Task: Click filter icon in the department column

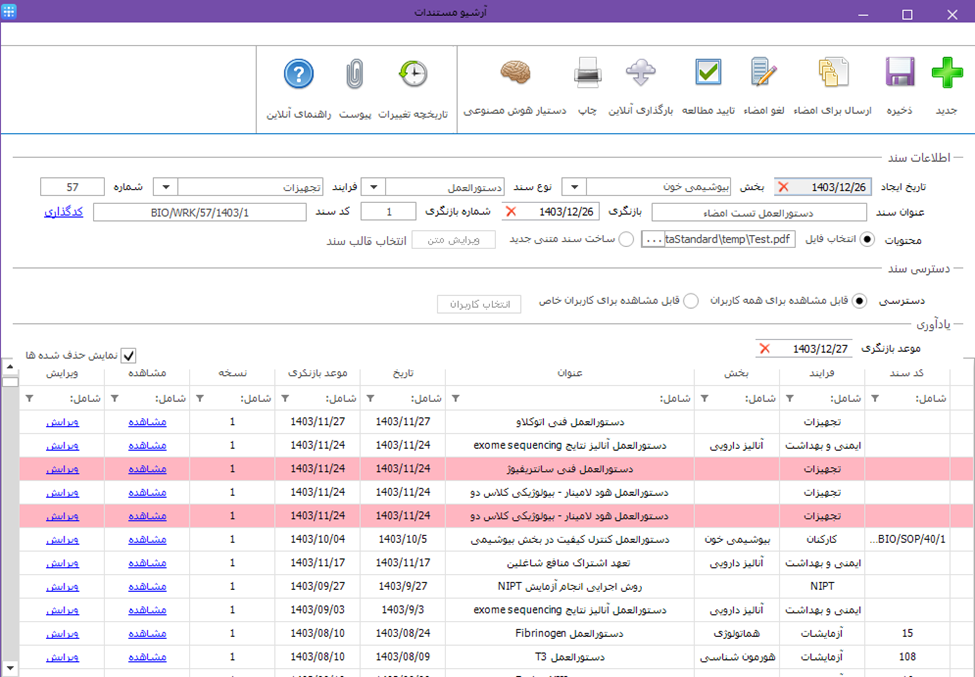Action: point(705,398)
